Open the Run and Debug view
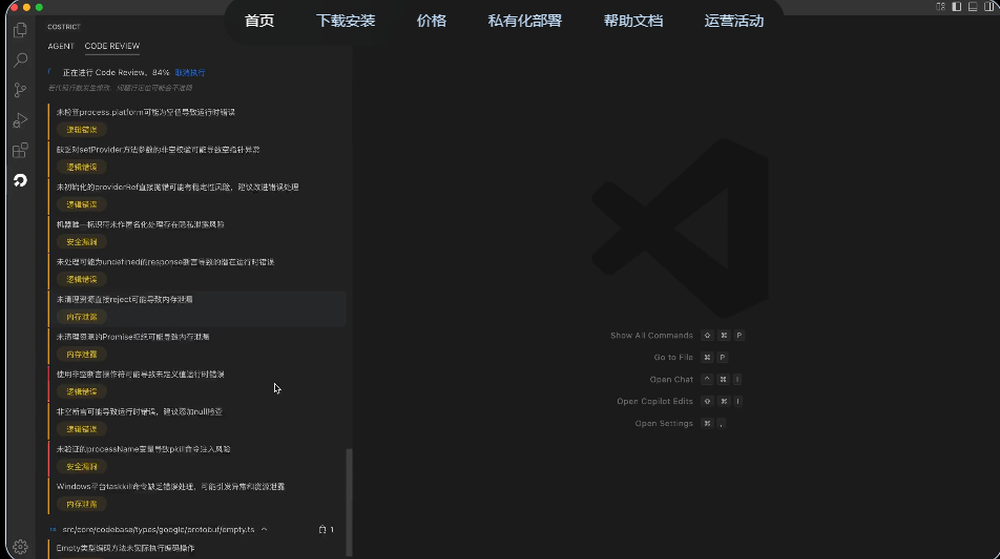Screen dimensions: 1000x559 (20, 120)
